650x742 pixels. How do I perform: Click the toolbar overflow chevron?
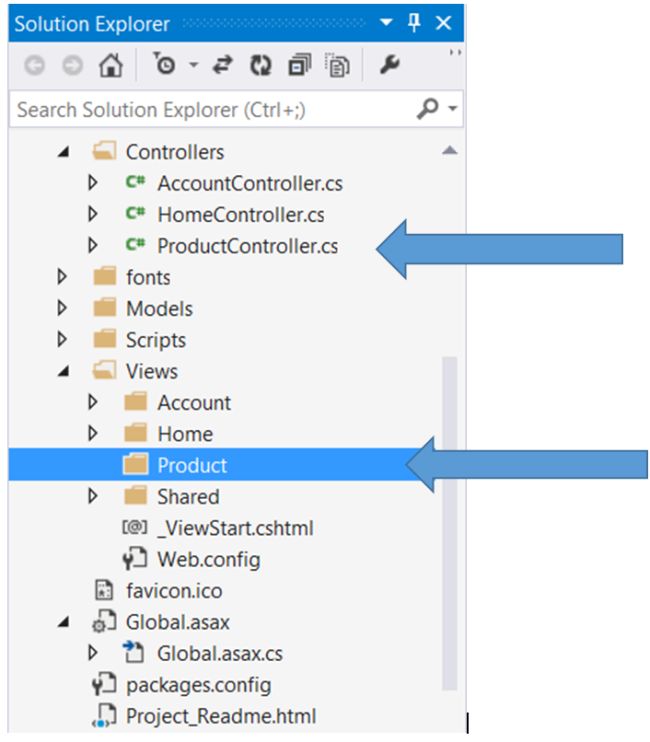455,52
